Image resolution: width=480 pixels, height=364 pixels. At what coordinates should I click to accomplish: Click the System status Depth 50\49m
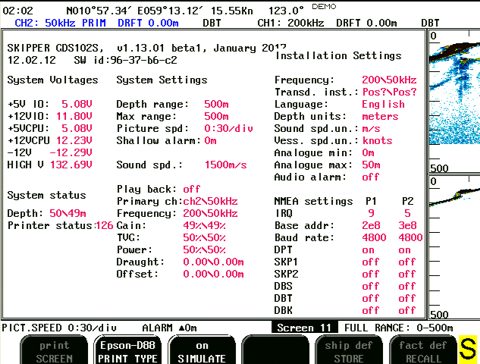(x=68, y=213)
